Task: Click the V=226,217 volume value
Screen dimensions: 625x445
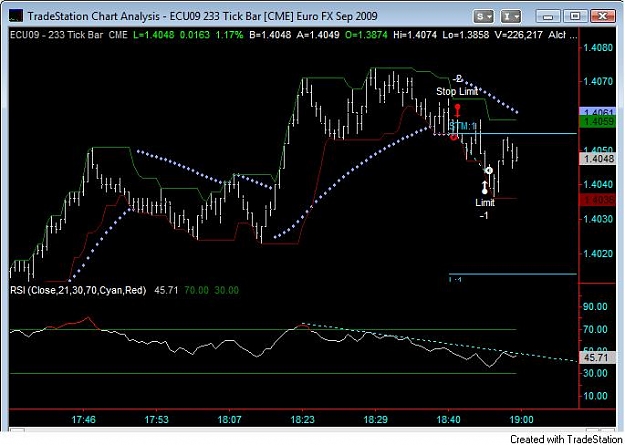Action: [x=518, y=35]
